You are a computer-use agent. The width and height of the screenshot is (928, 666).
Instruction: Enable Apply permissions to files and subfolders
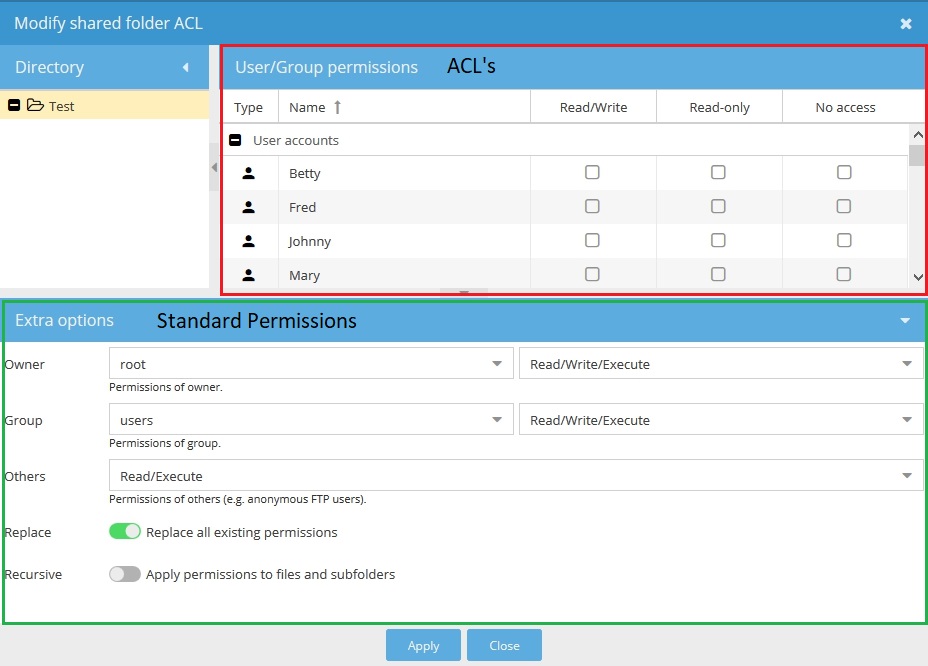(124, 574)
